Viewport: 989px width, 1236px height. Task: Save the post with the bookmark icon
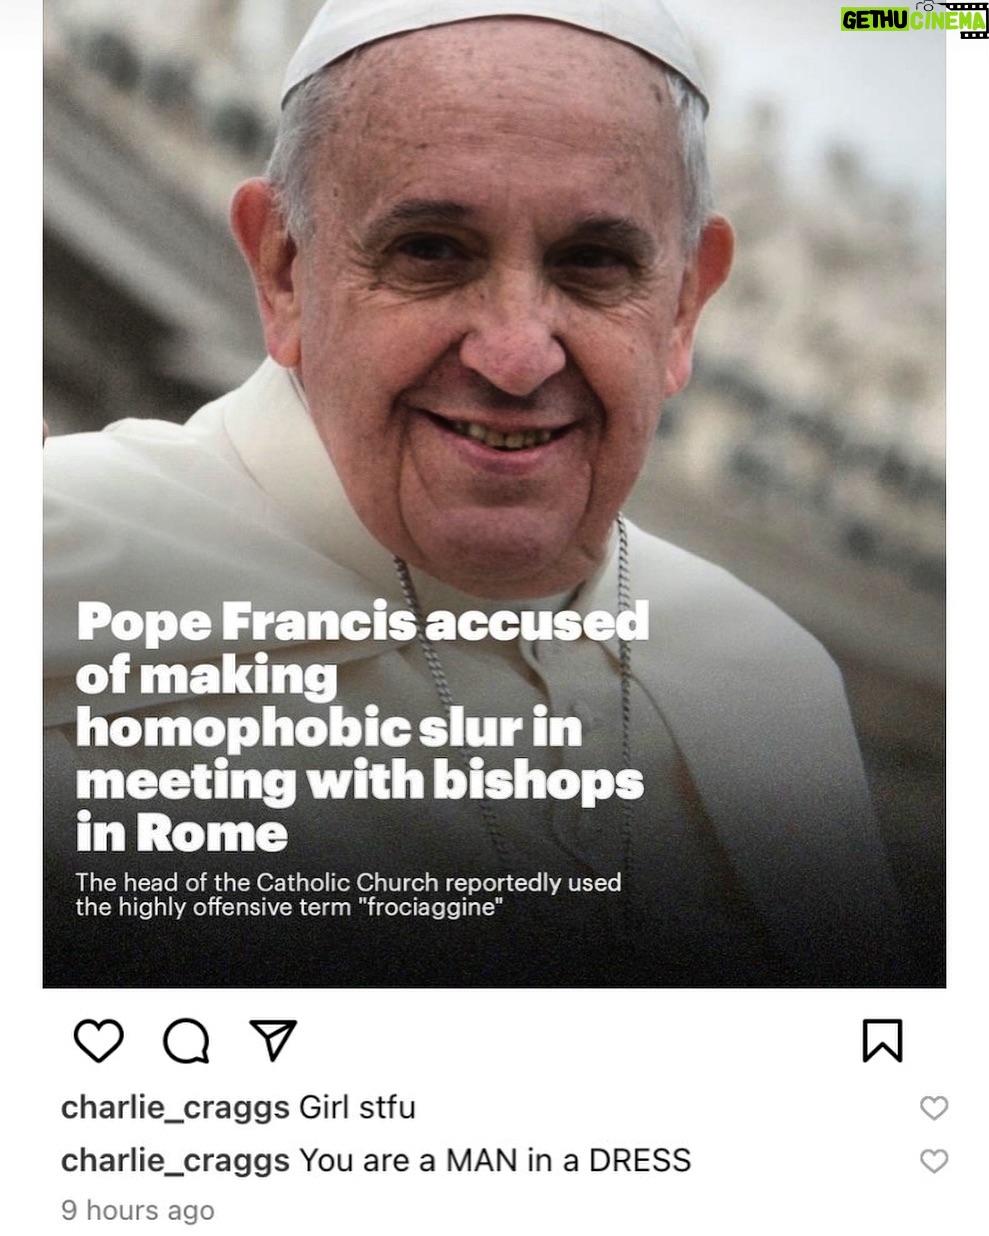point(882,1040)
